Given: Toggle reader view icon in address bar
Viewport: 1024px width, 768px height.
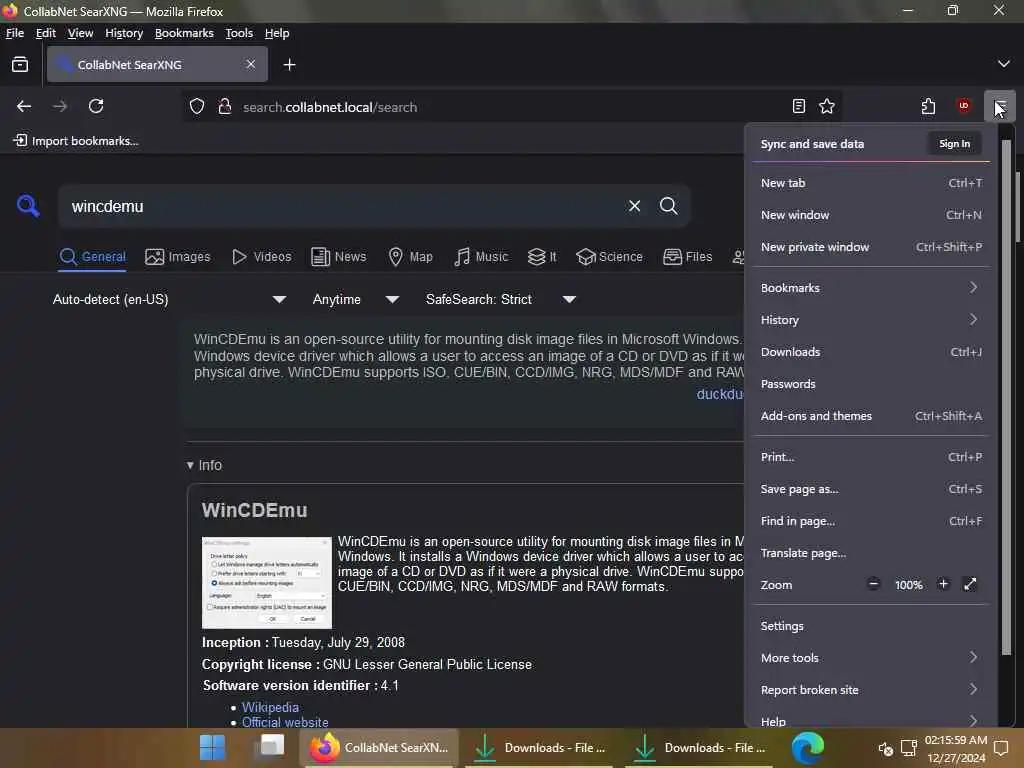Looking at the screenshot, I should (x=798, y=106).
